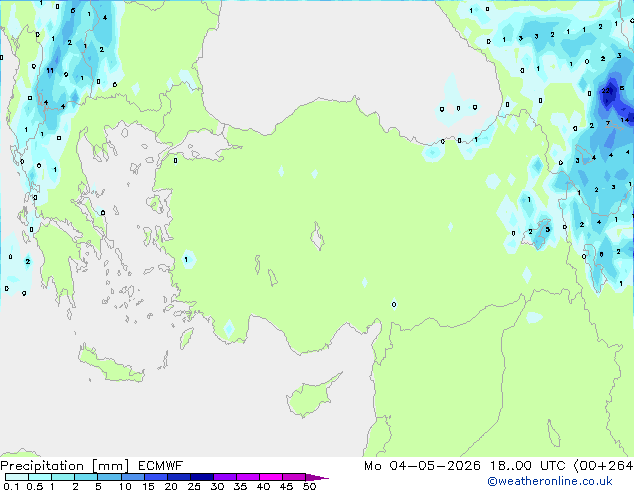
Task: Click the 1–2 mm legend color swatch
Action: pos(63,477)
